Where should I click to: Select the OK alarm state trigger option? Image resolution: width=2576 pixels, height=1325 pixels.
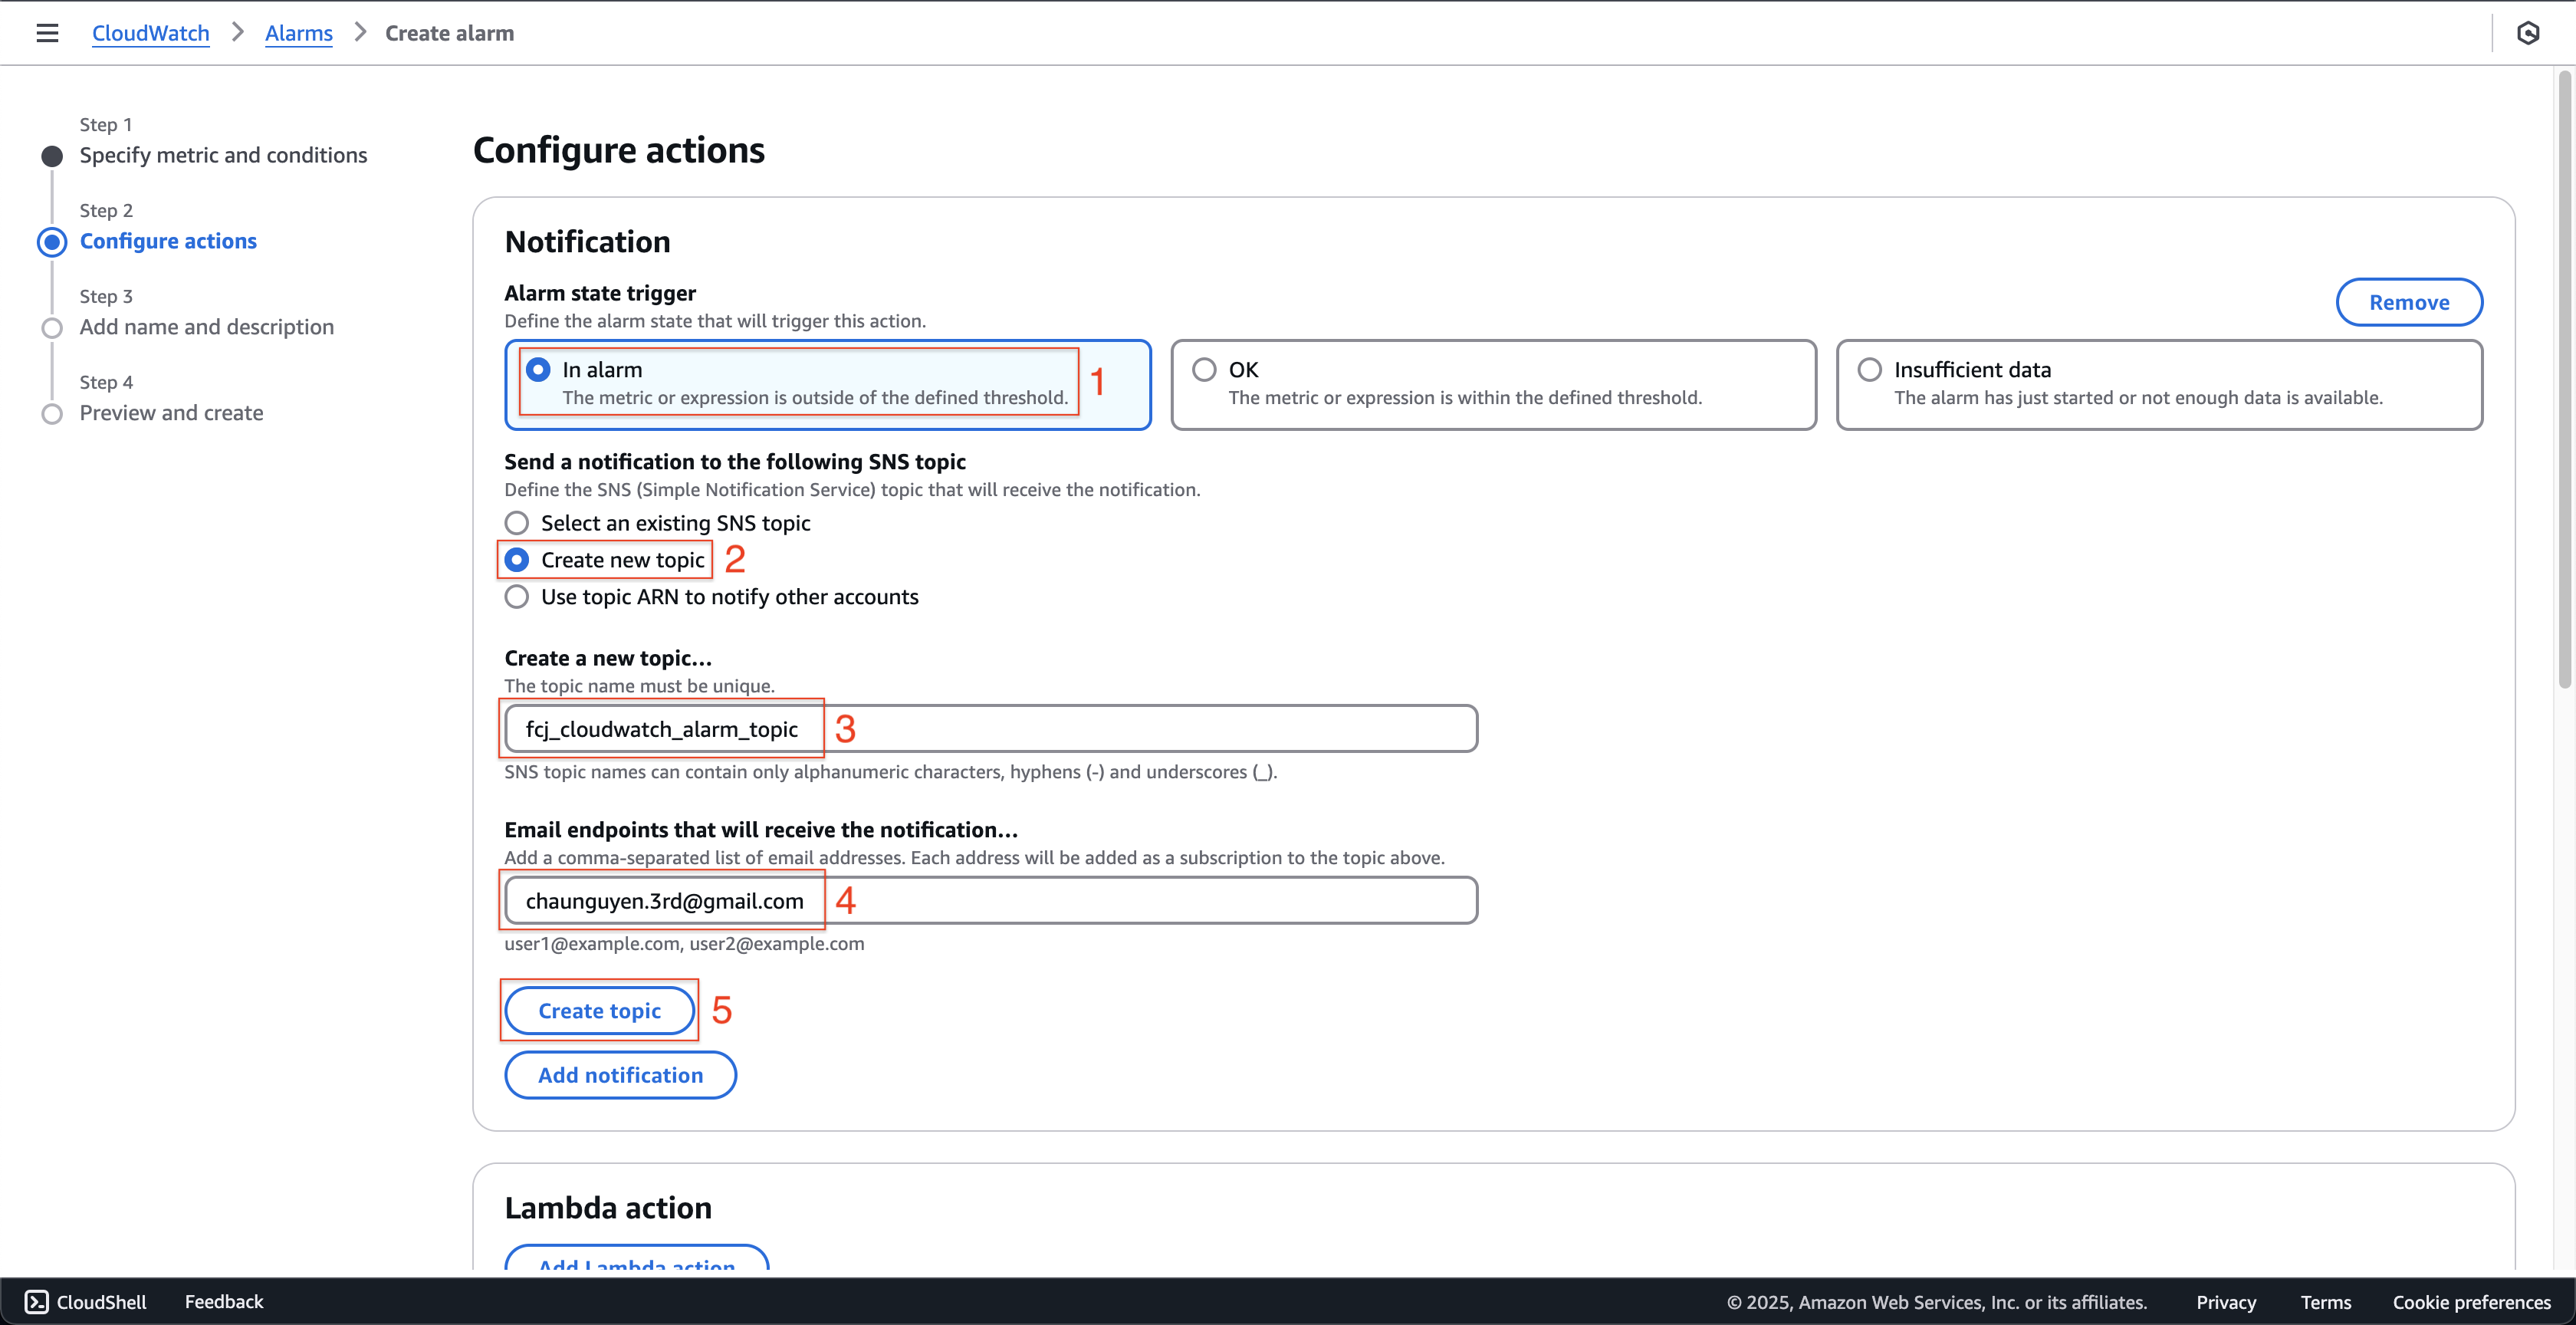click(1206, 368)
